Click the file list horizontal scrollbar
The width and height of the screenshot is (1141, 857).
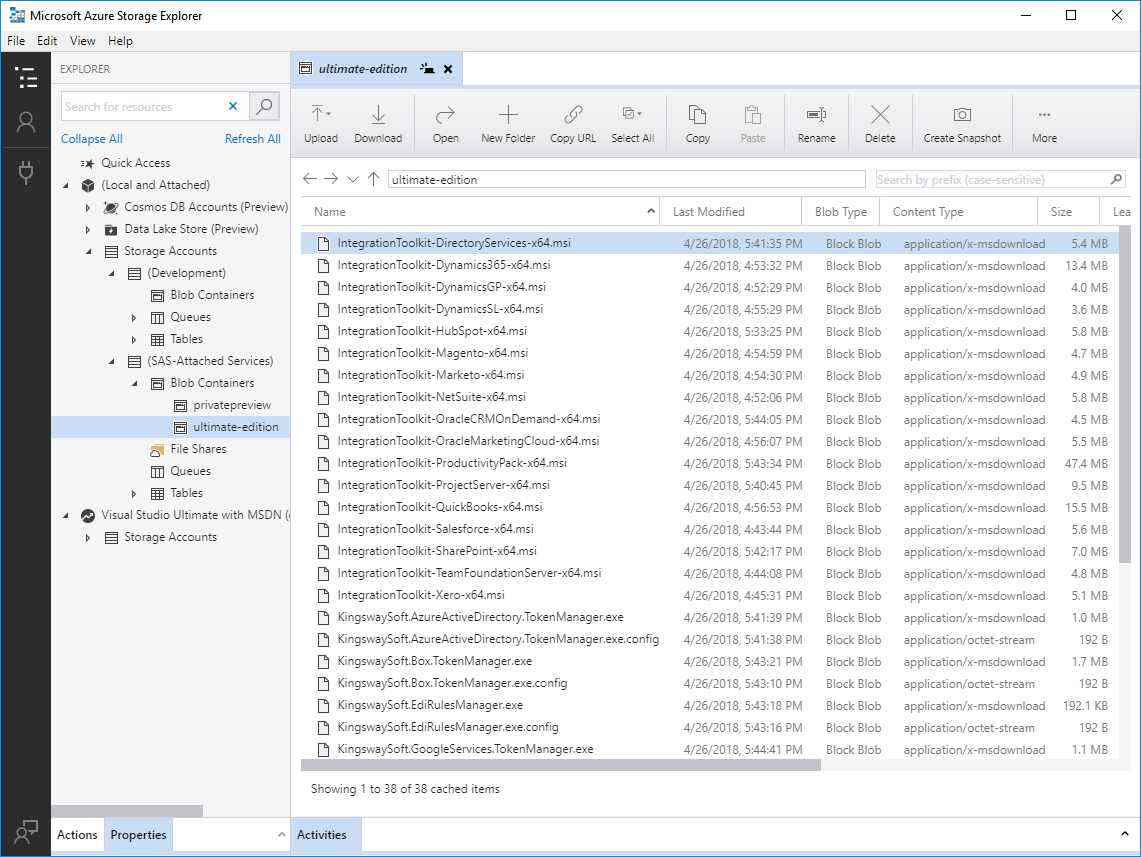(561, 765)
